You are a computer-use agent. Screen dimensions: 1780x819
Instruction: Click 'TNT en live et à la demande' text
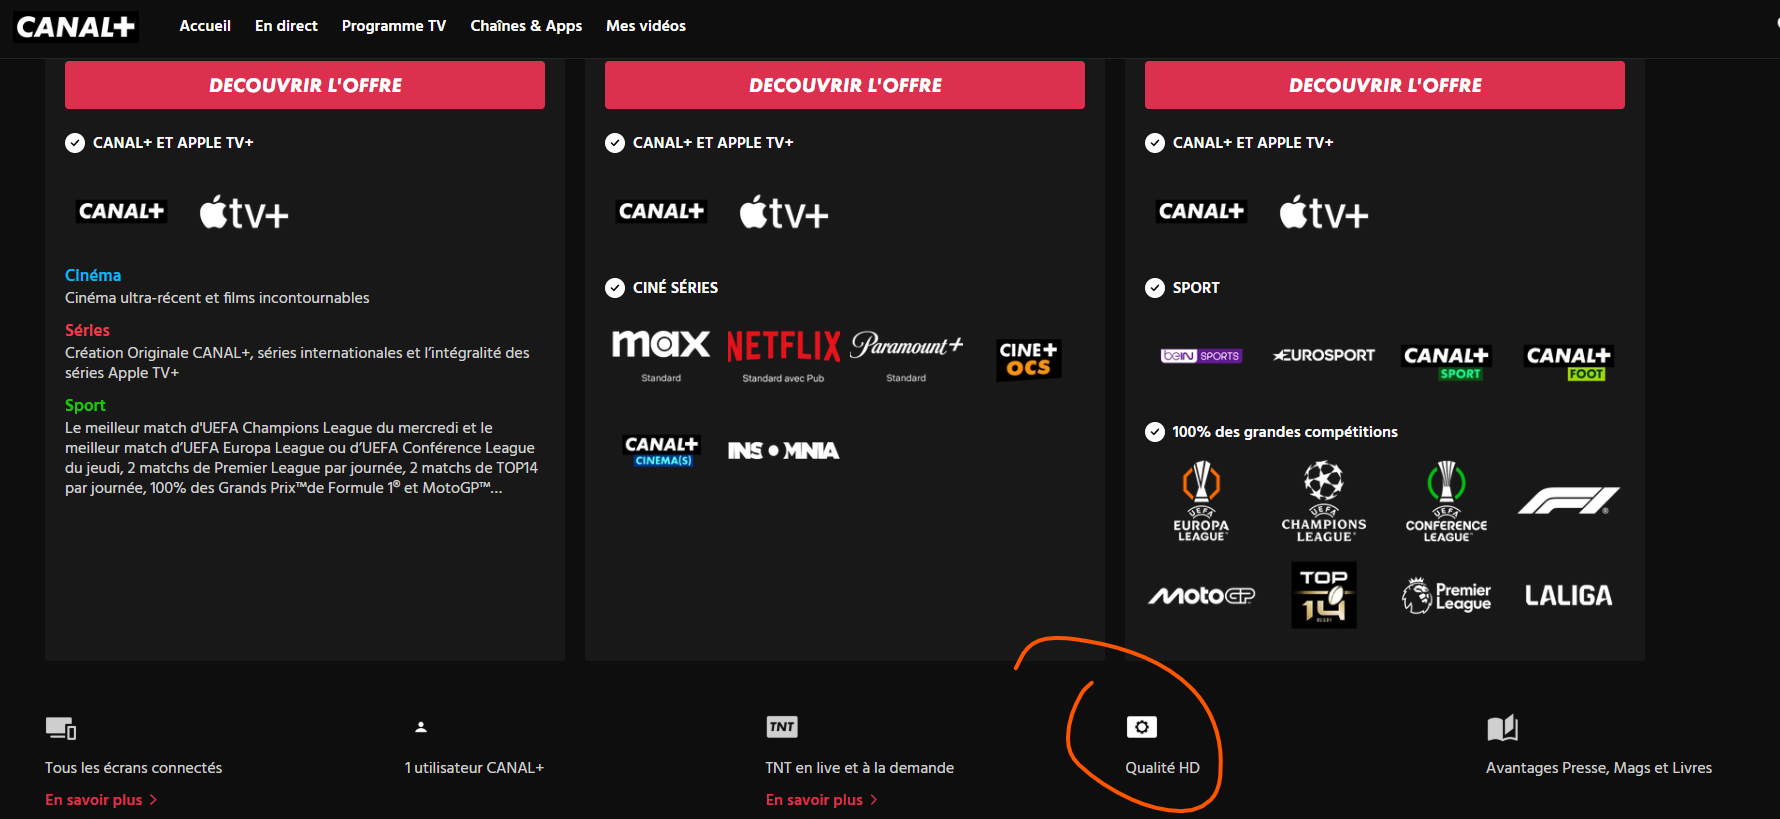860,768
